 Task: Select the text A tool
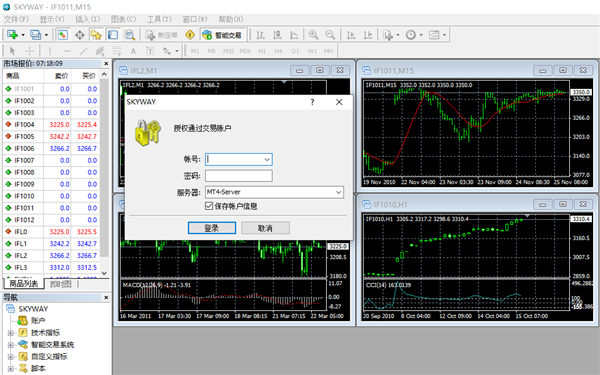[133, 51]
